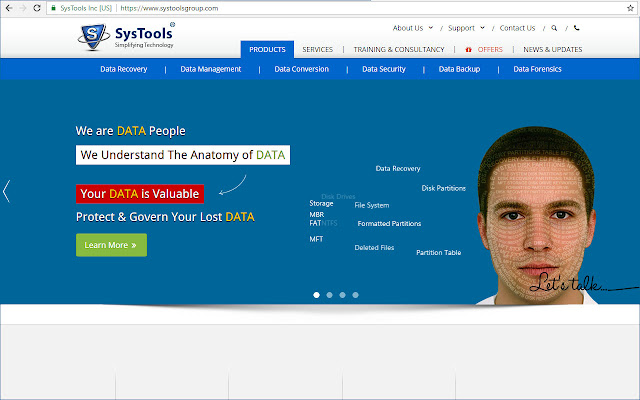Select the second carousel dot

(x=330, y=295)
